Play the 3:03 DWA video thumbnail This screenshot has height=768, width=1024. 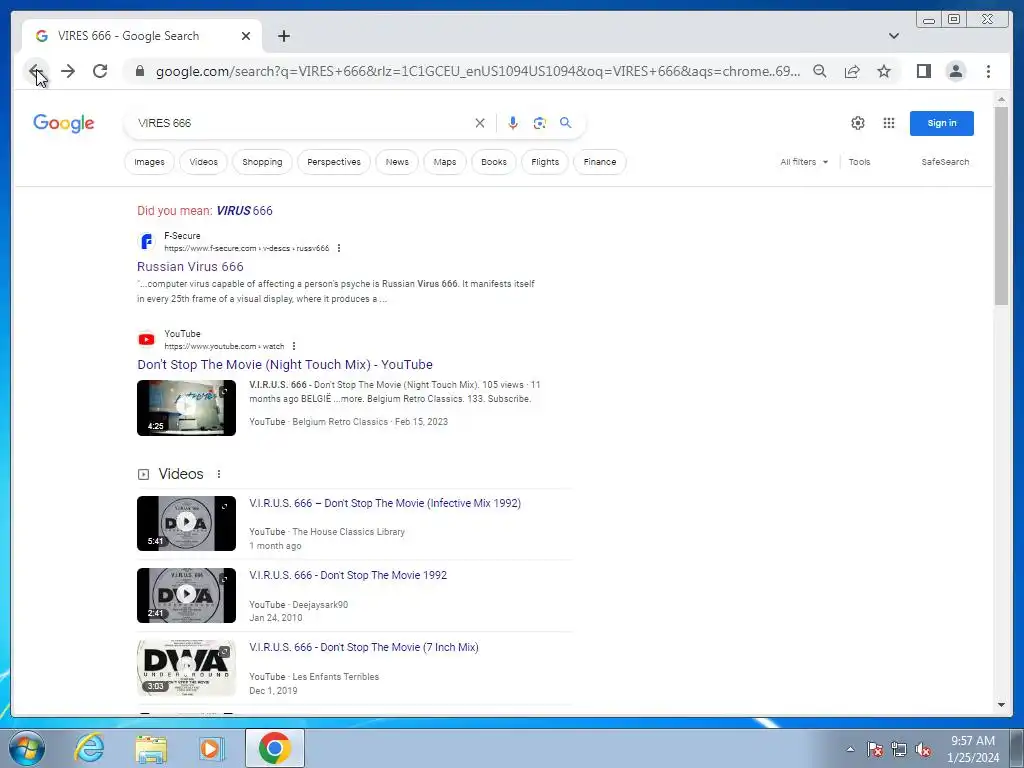[x=186, y=667]
